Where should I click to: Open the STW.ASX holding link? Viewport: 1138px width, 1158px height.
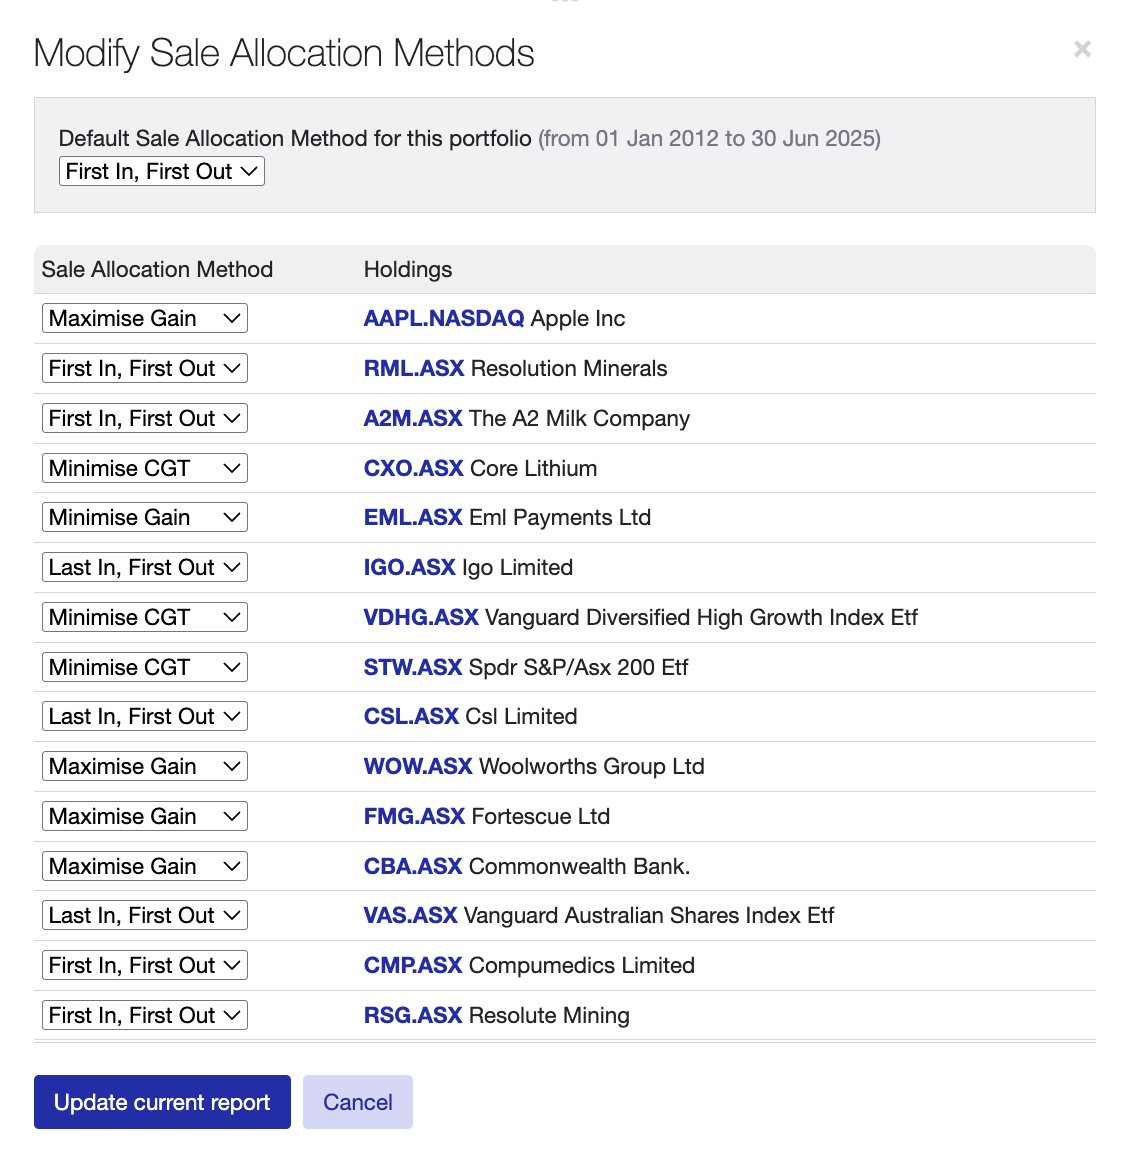point(413,667)
